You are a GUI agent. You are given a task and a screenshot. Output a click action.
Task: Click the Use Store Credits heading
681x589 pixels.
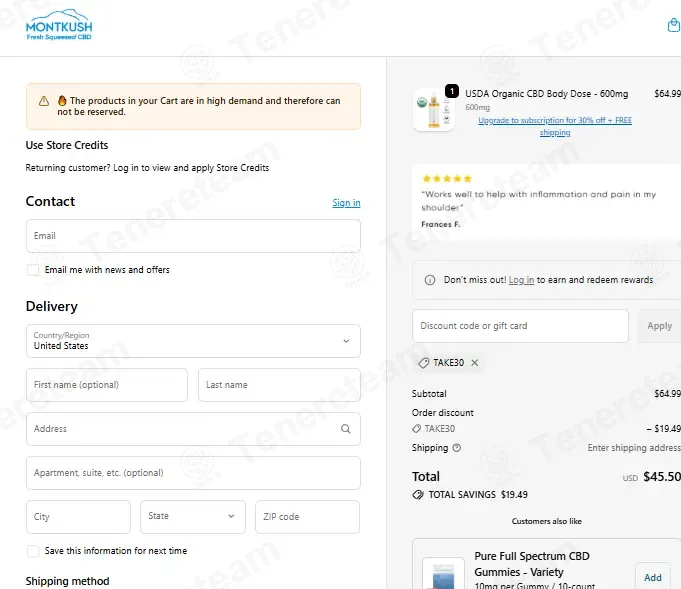(67, 145)
